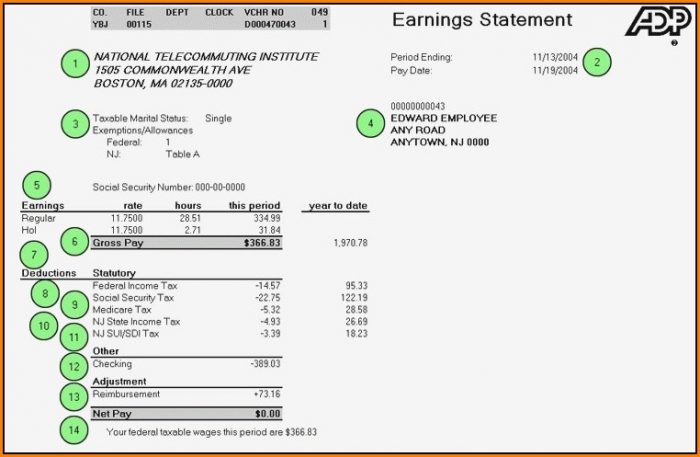Select marker 13 beside Reimbursement
700x457 pixels.
click(x=73, y=396)
